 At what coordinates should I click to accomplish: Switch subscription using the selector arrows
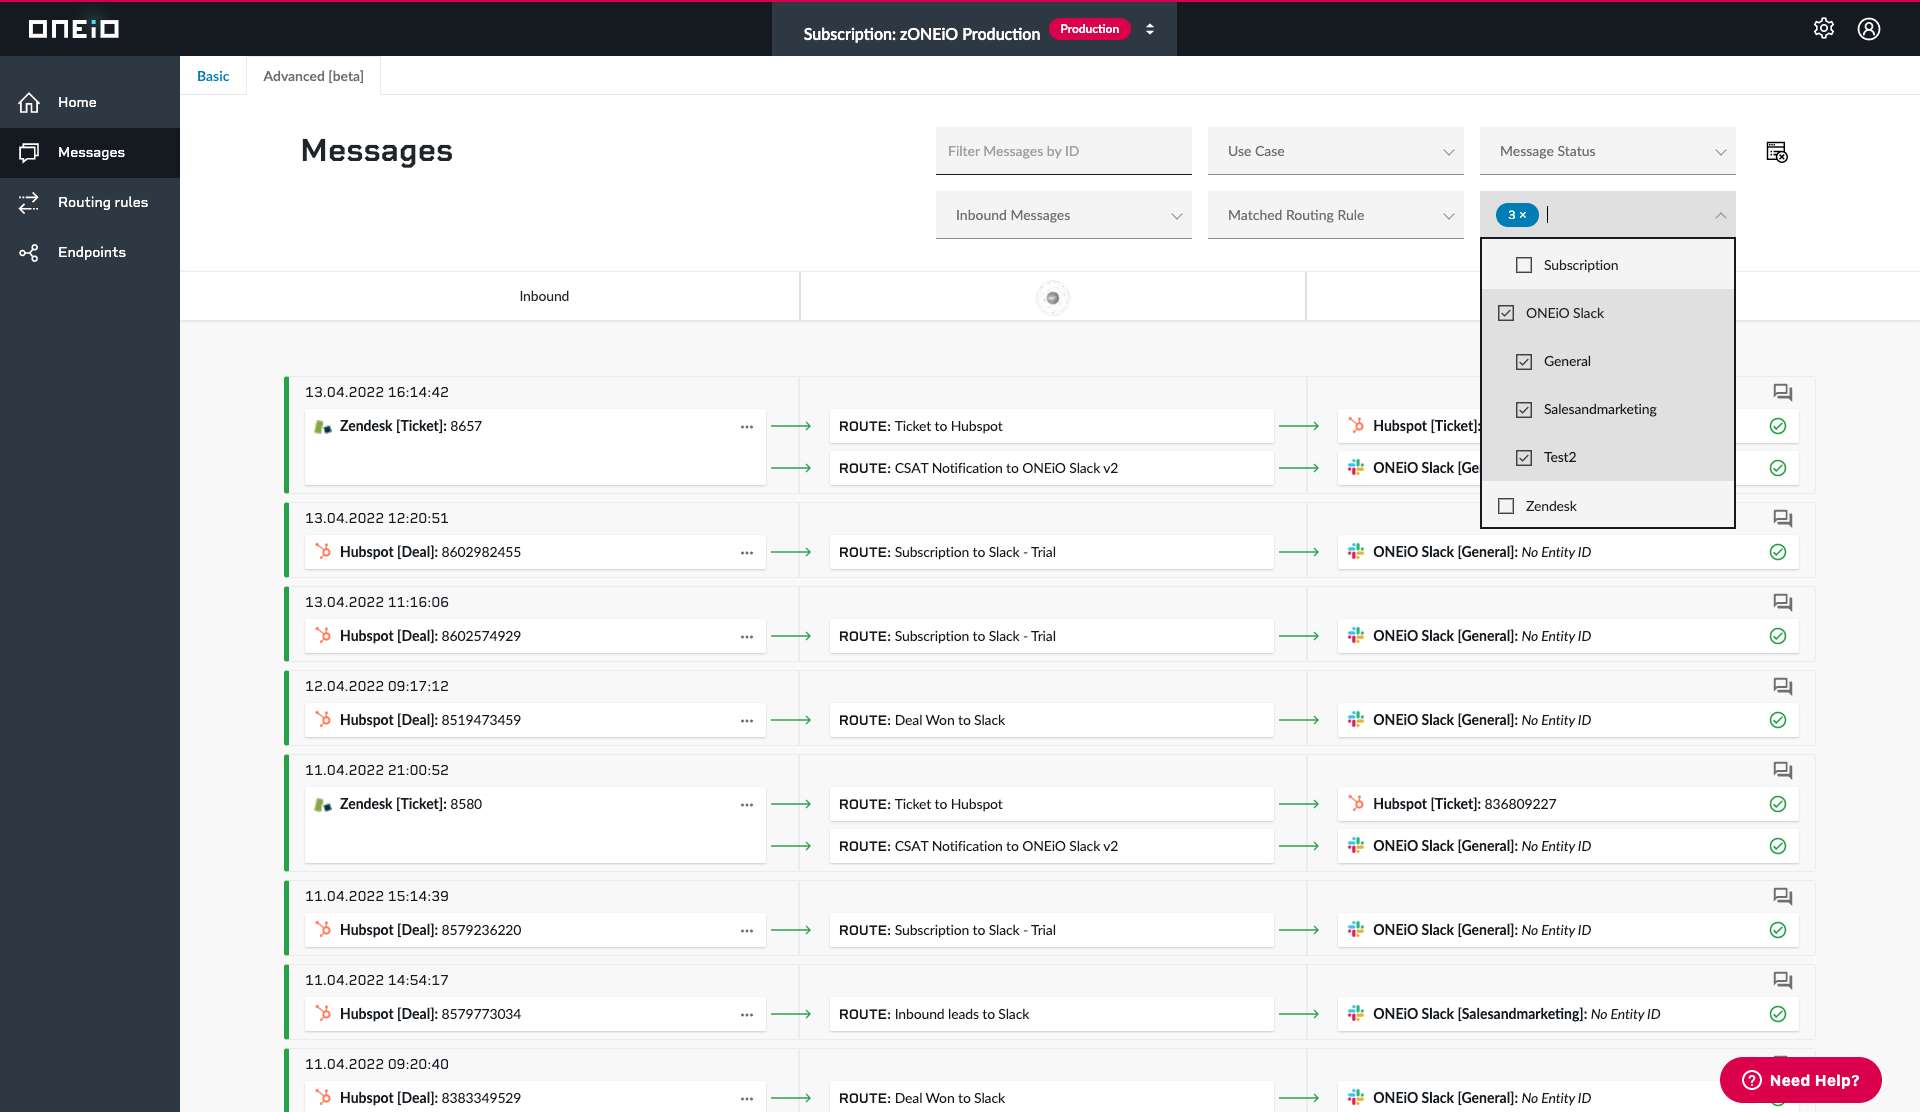[1150, 29]
